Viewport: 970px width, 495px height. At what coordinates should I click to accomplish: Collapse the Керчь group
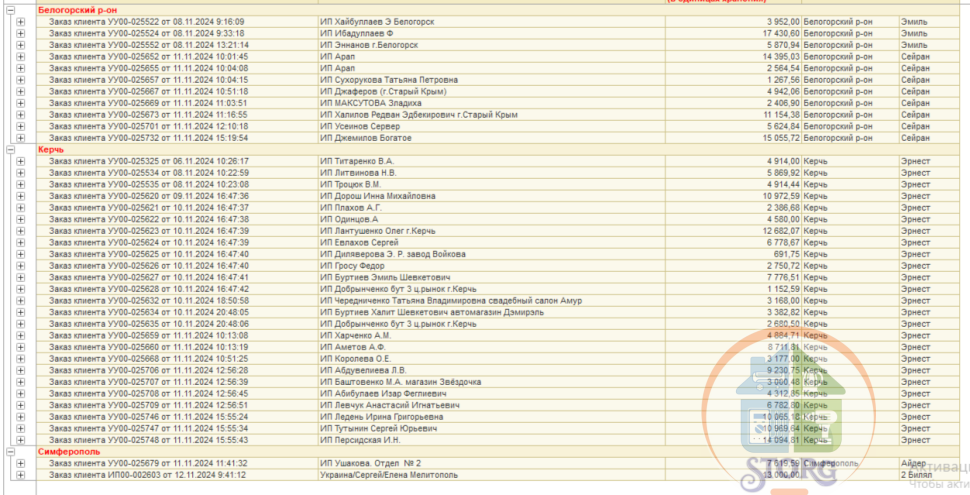tap(10, 149)
